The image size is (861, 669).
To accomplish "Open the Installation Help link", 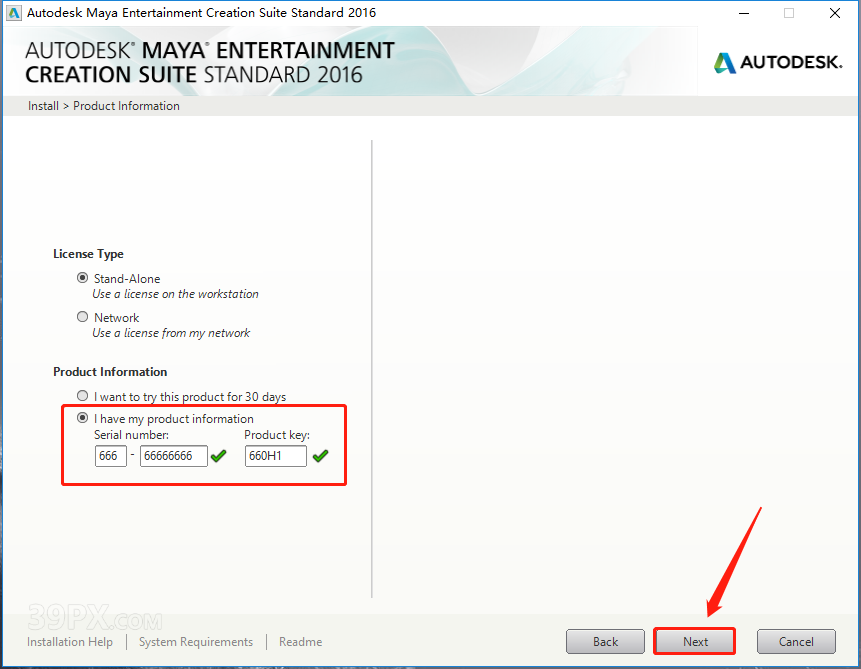I will [x=70, y=642].
